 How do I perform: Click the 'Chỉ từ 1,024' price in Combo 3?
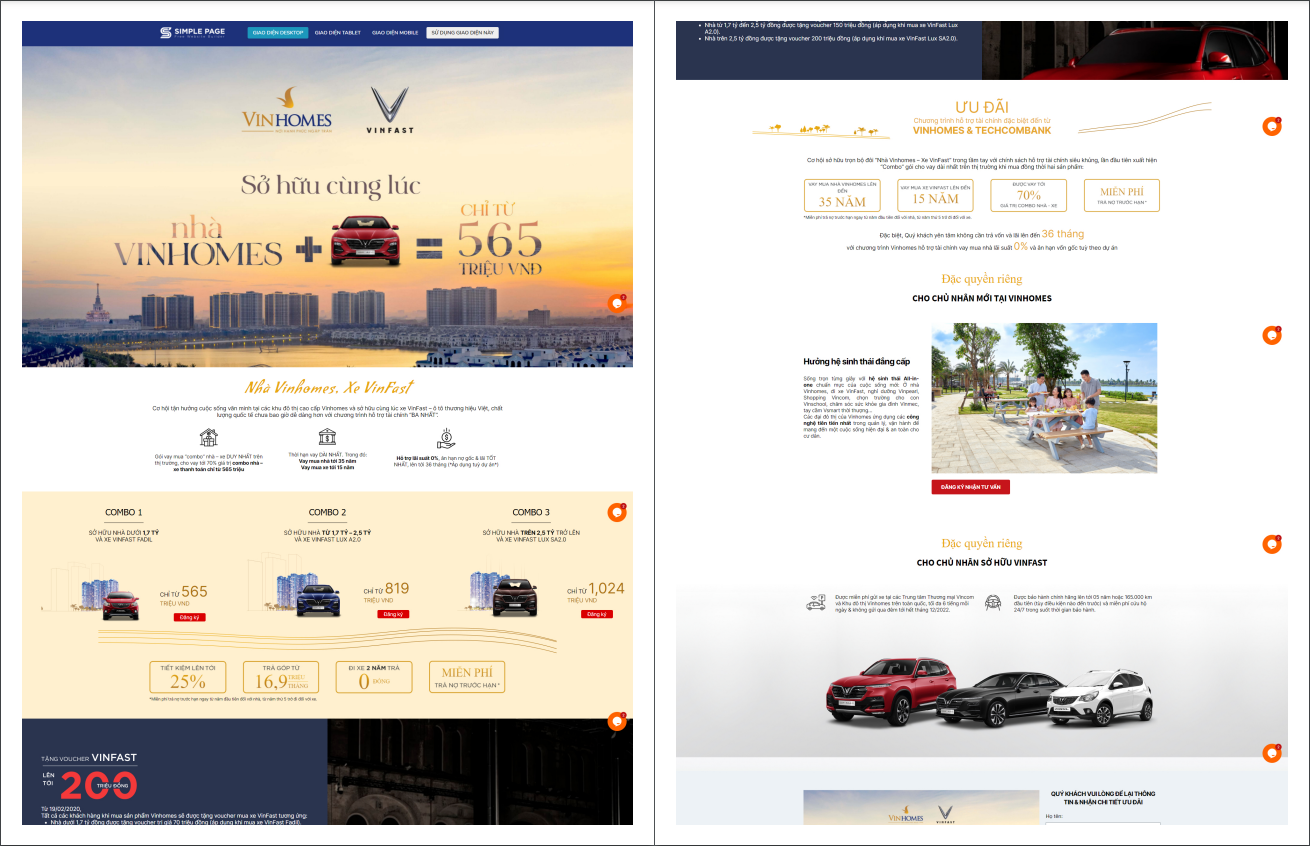coord(595,590)
